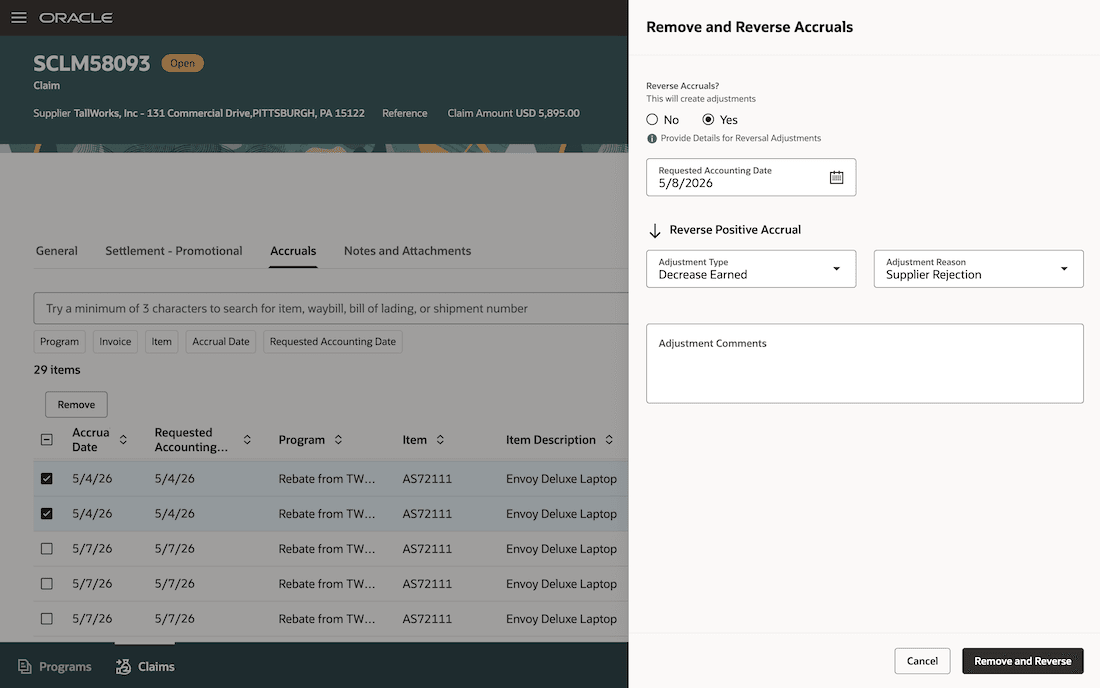Screen dimensions: 1100x688
Task: Click the Remove and Reverse Accruals title
Action: click(x=749, y=27)
